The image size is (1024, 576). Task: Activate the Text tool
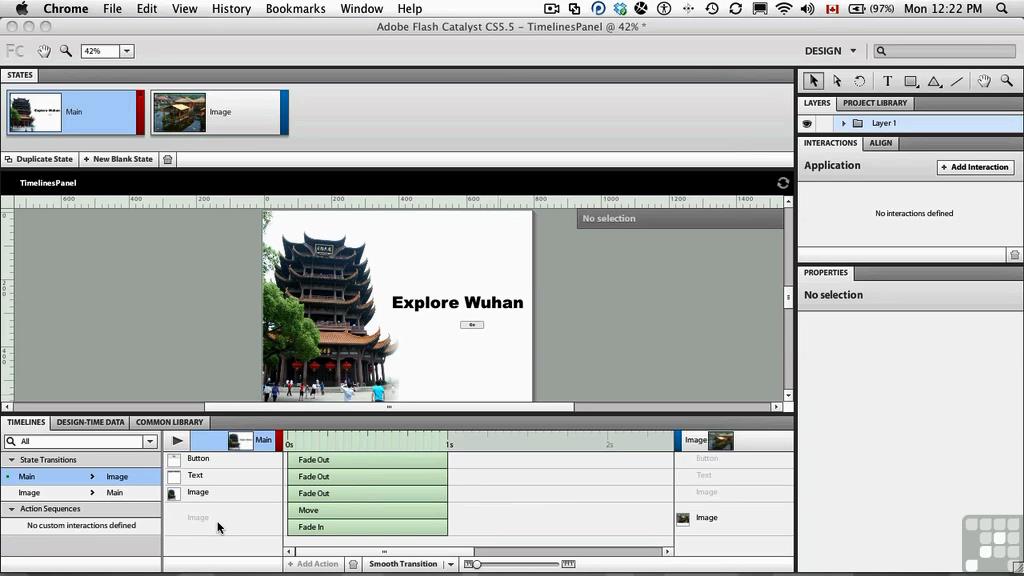point(887,81)
